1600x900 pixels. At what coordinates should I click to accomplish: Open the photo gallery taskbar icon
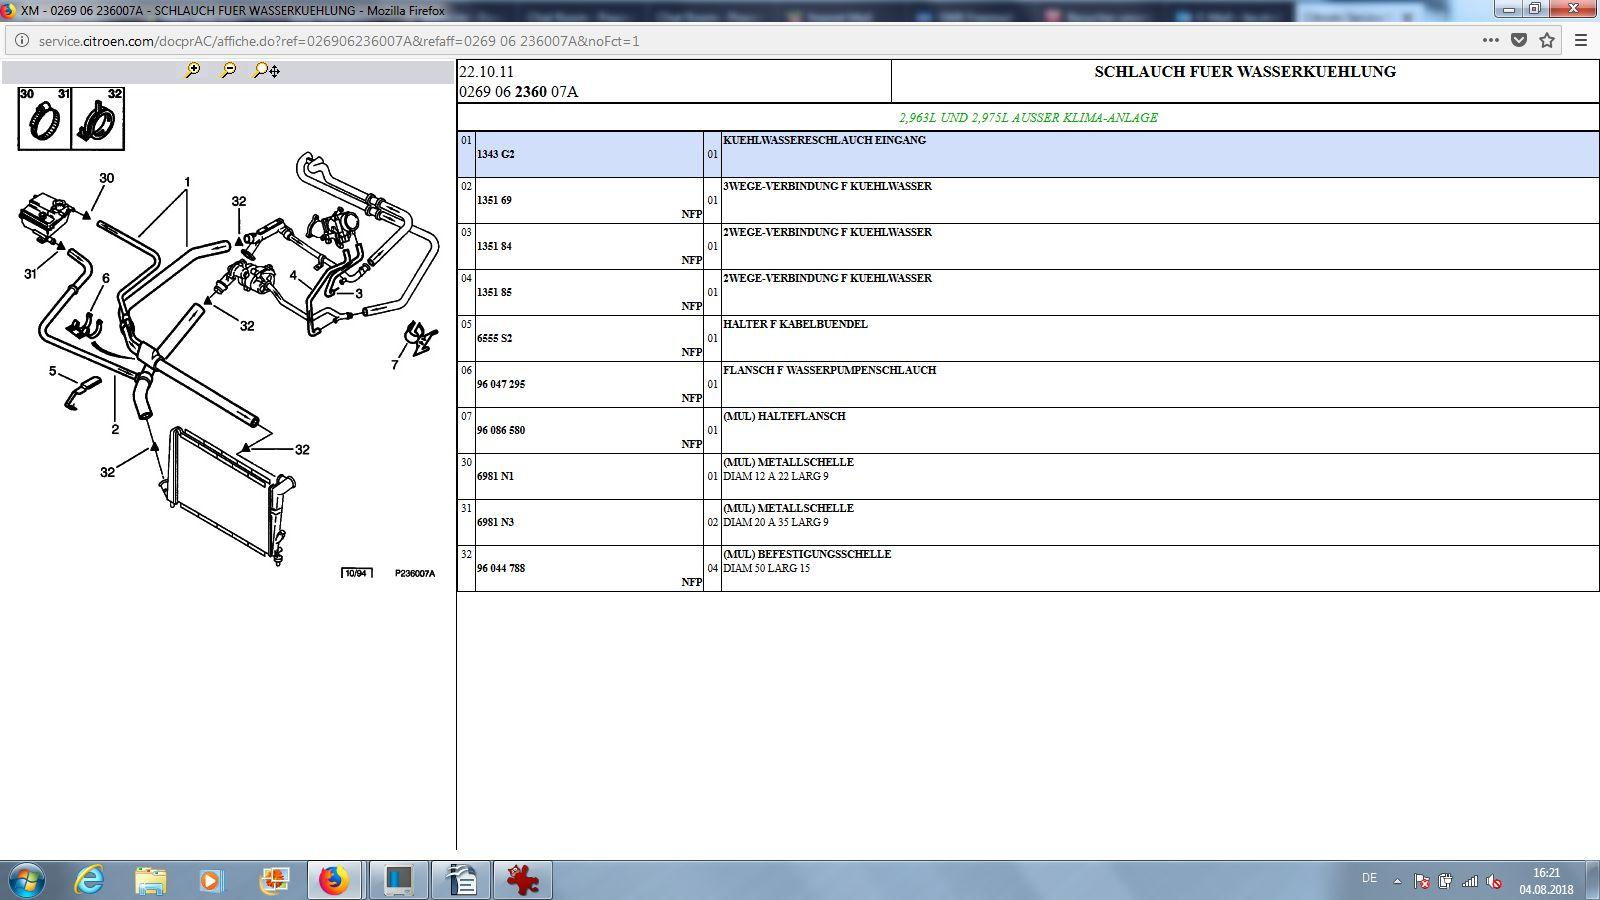click(x=273, y=880)
